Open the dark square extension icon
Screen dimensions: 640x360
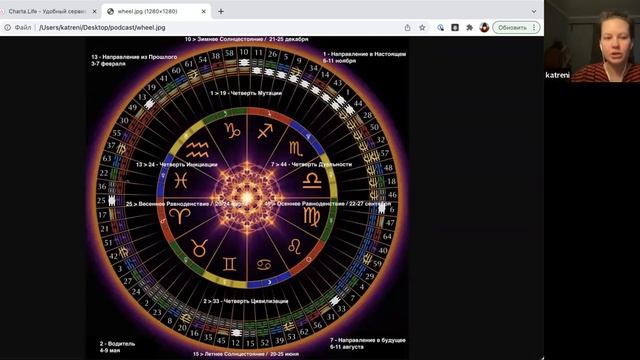pos(455,27)
